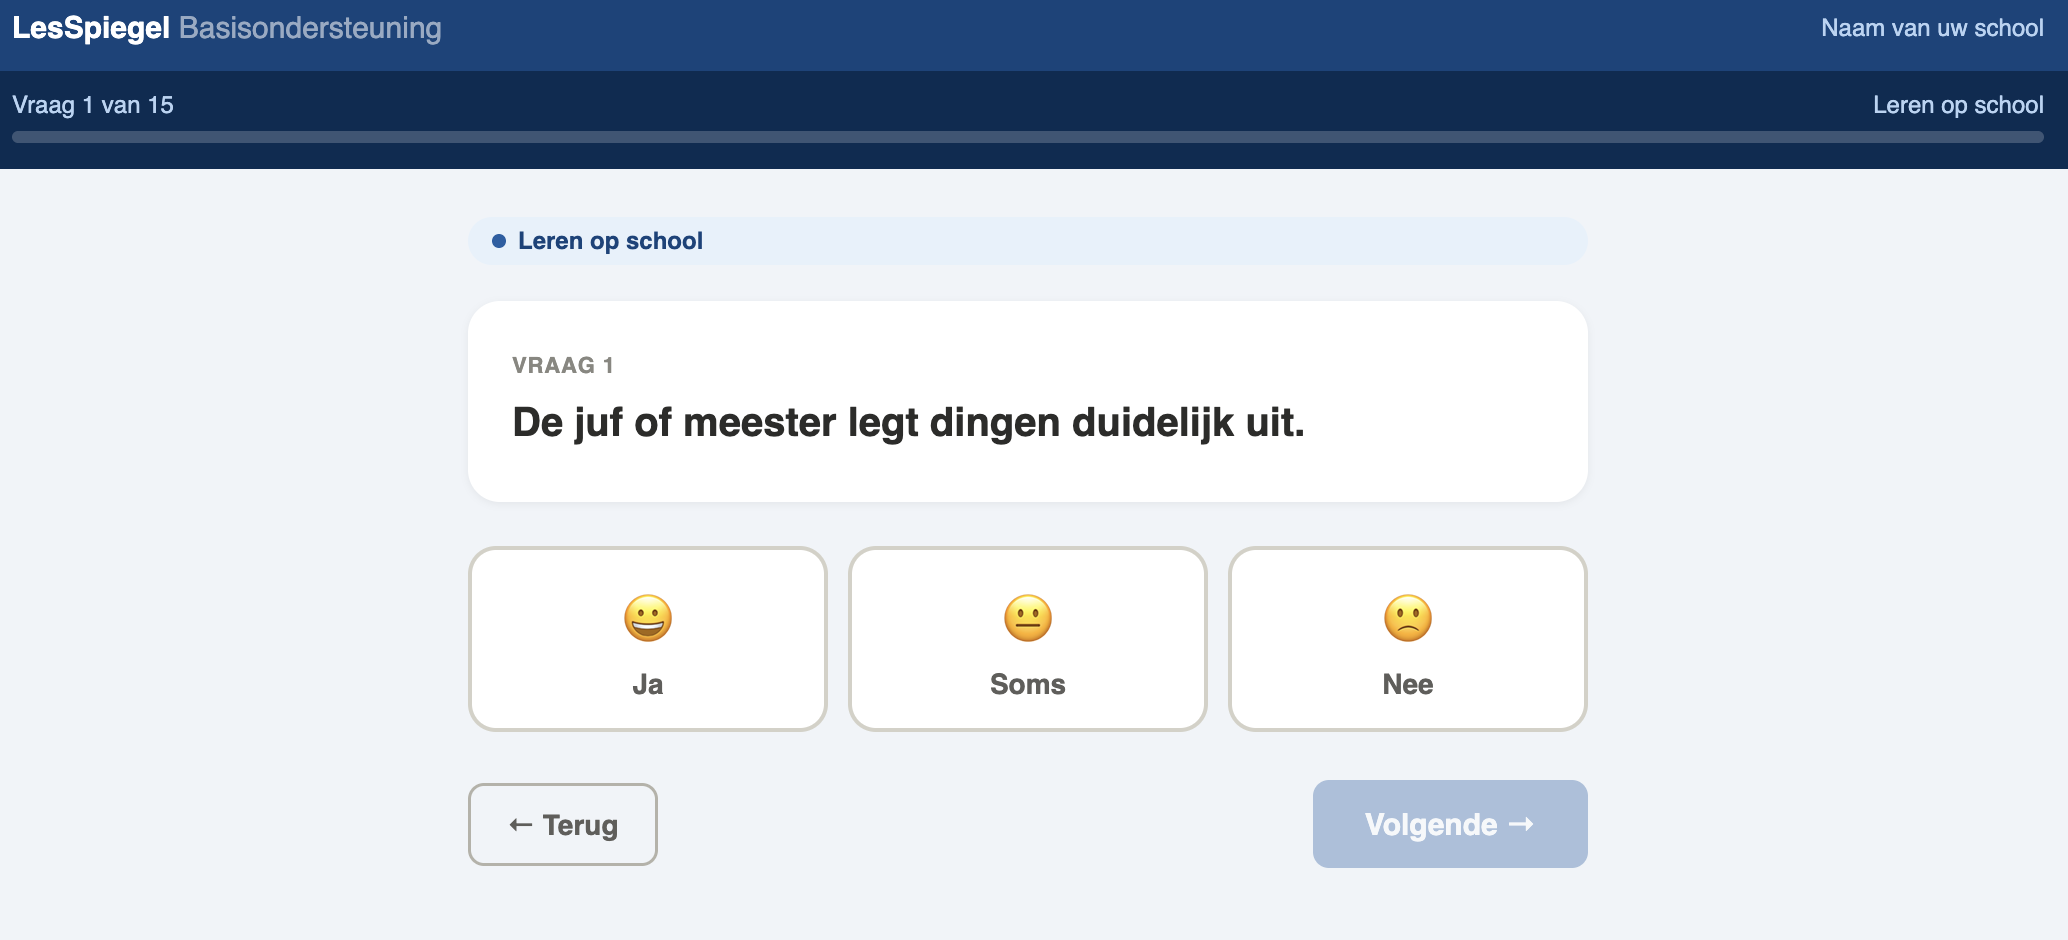Click "Leren op school" in the dark header bar

1958,105
